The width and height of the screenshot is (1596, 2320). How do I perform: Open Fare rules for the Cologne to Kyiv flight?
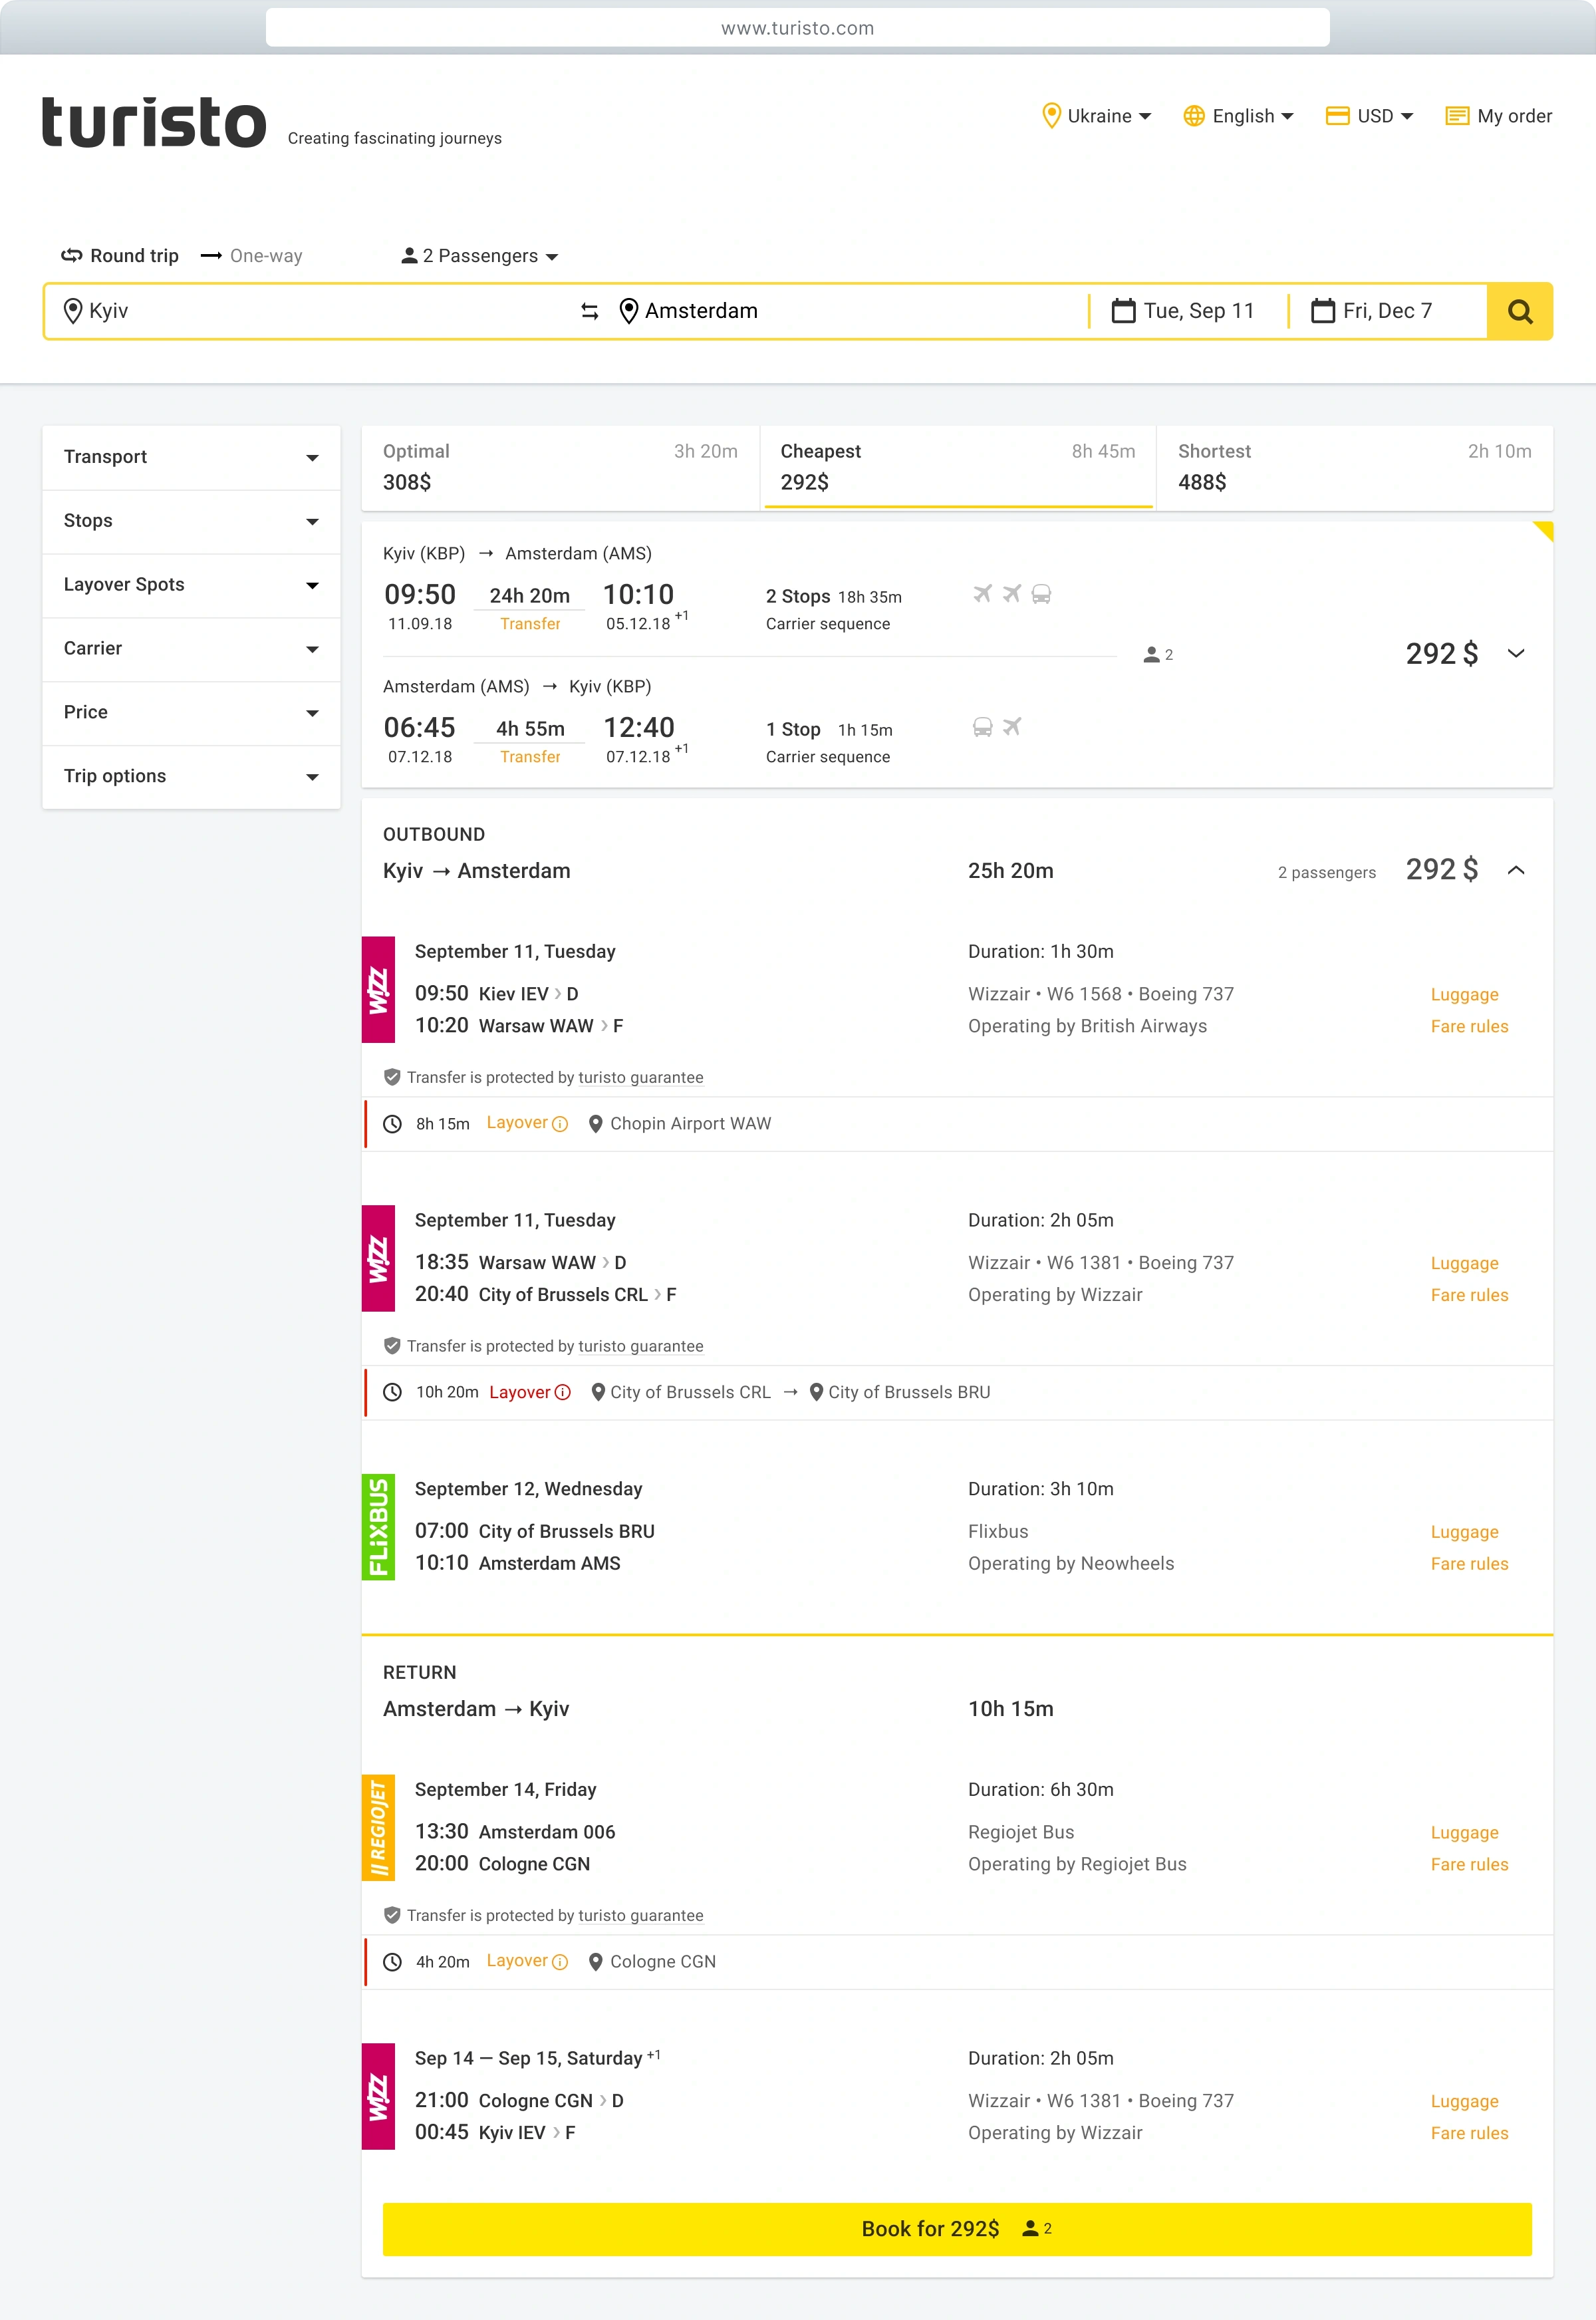(x=1469, y=2134)
